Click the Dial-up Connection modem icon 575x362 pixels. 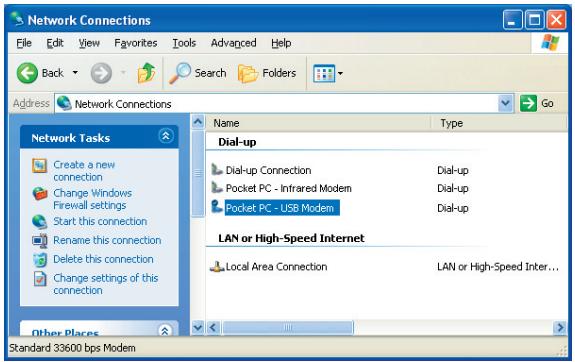(x=217, y=169)
